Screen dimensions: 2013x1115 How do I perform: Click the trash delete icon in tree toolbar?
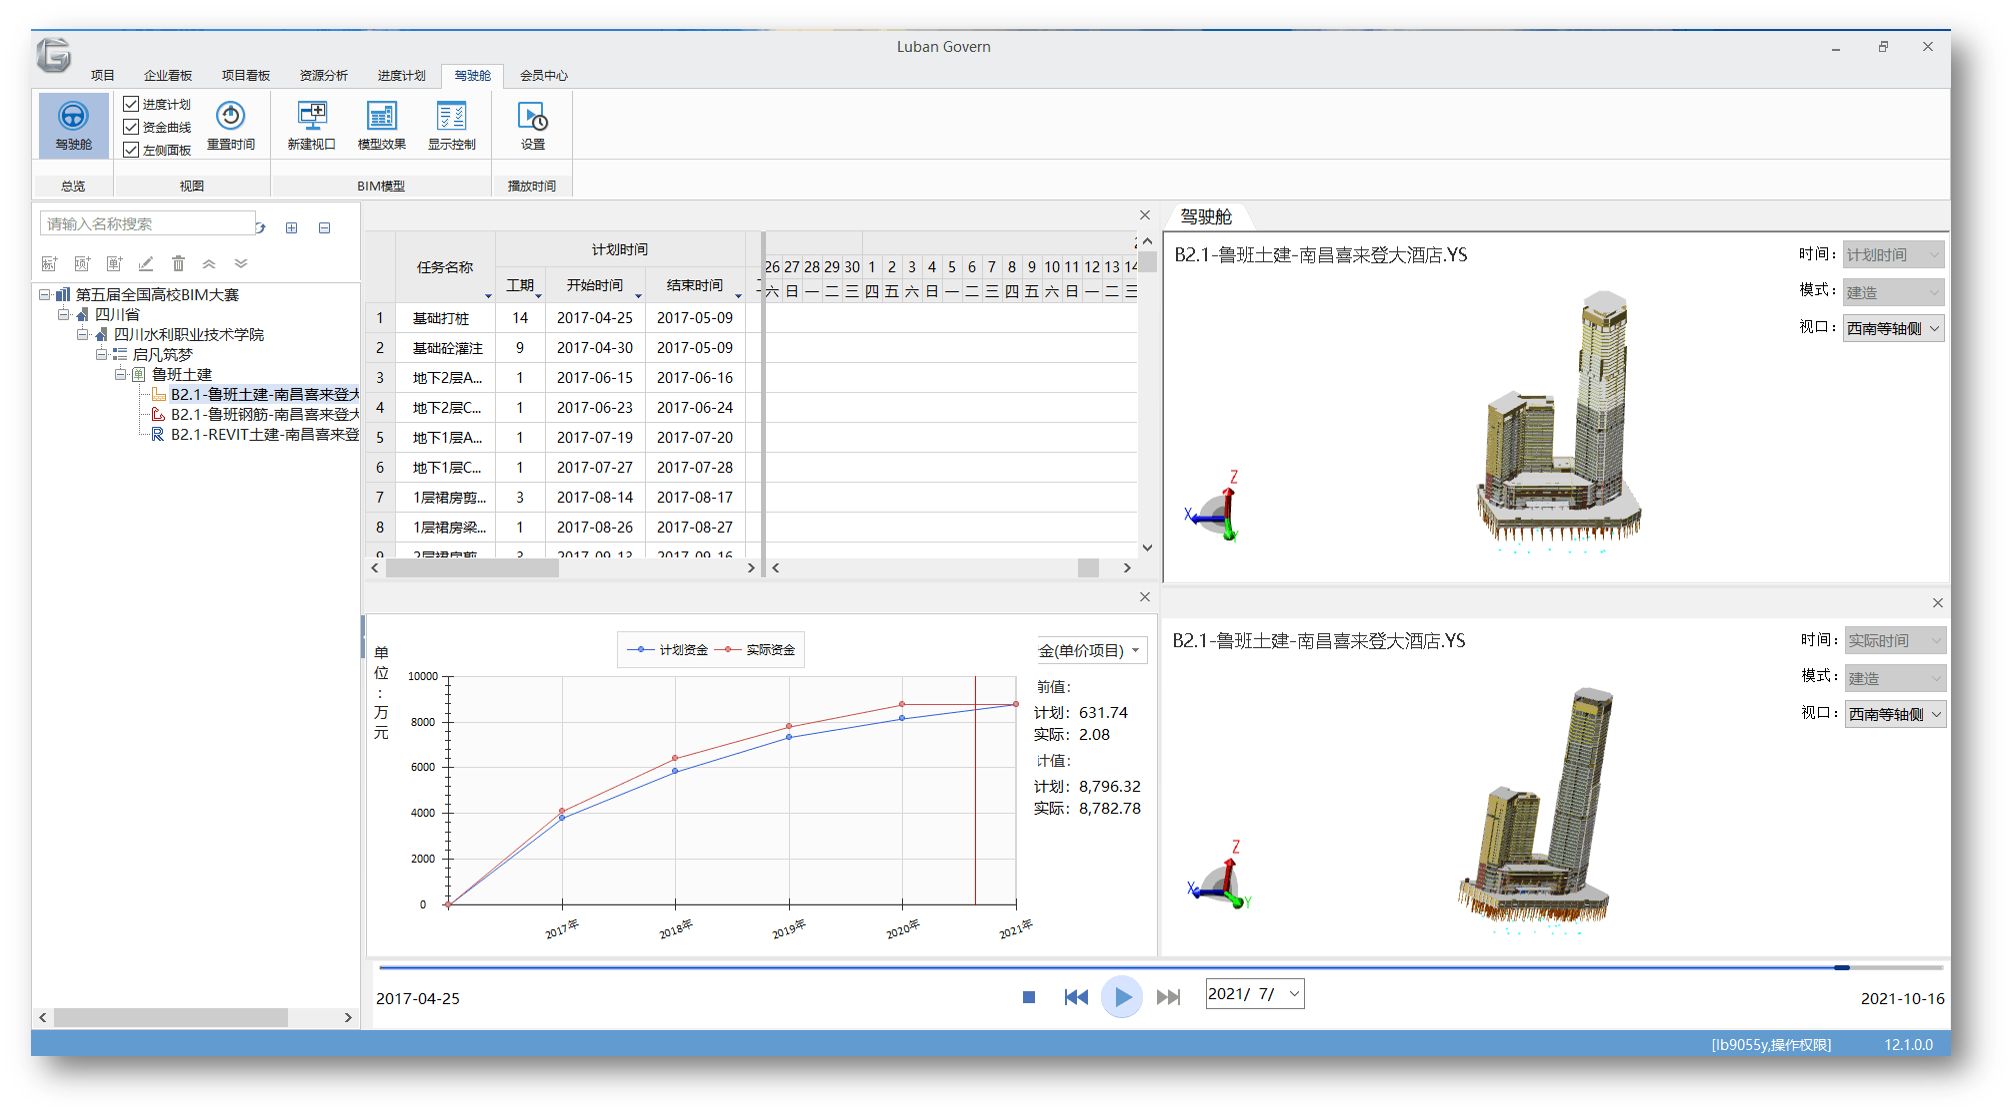point(178,264)
